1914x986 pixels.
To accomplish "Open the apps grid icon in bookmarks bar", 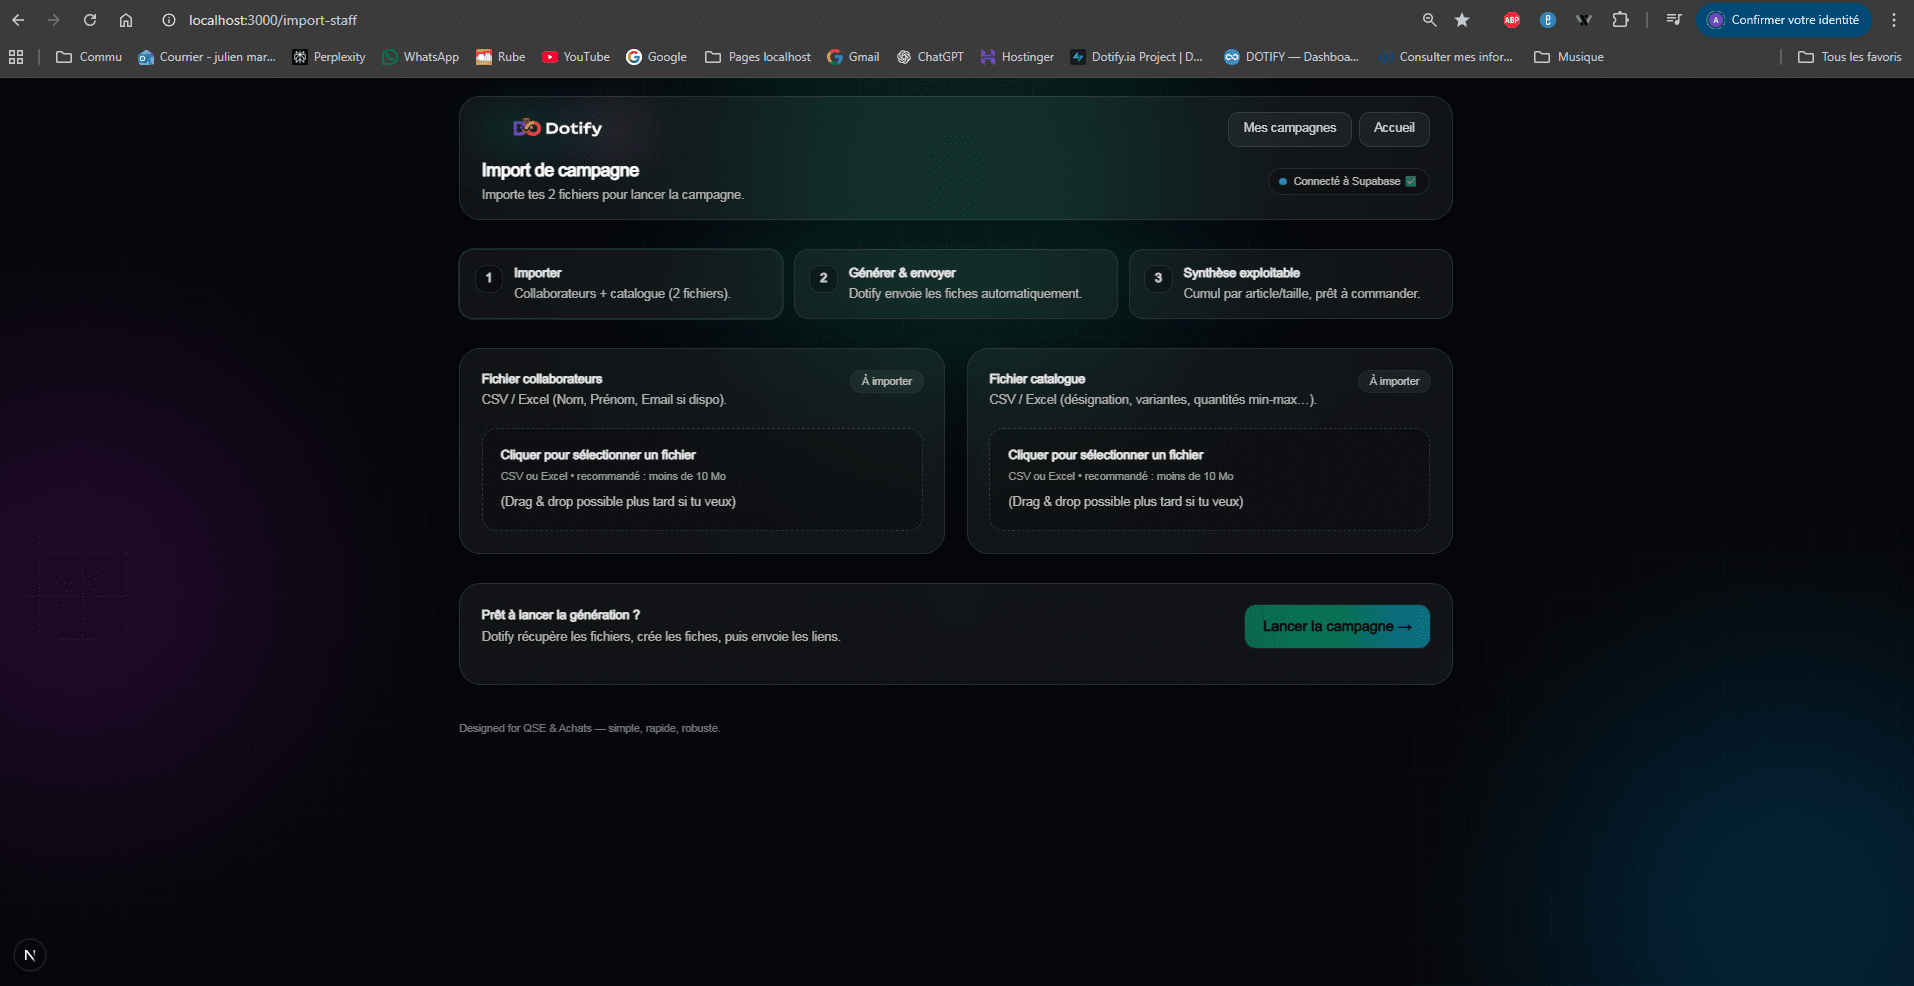I will pyautogui.click(x=16, y=57).
